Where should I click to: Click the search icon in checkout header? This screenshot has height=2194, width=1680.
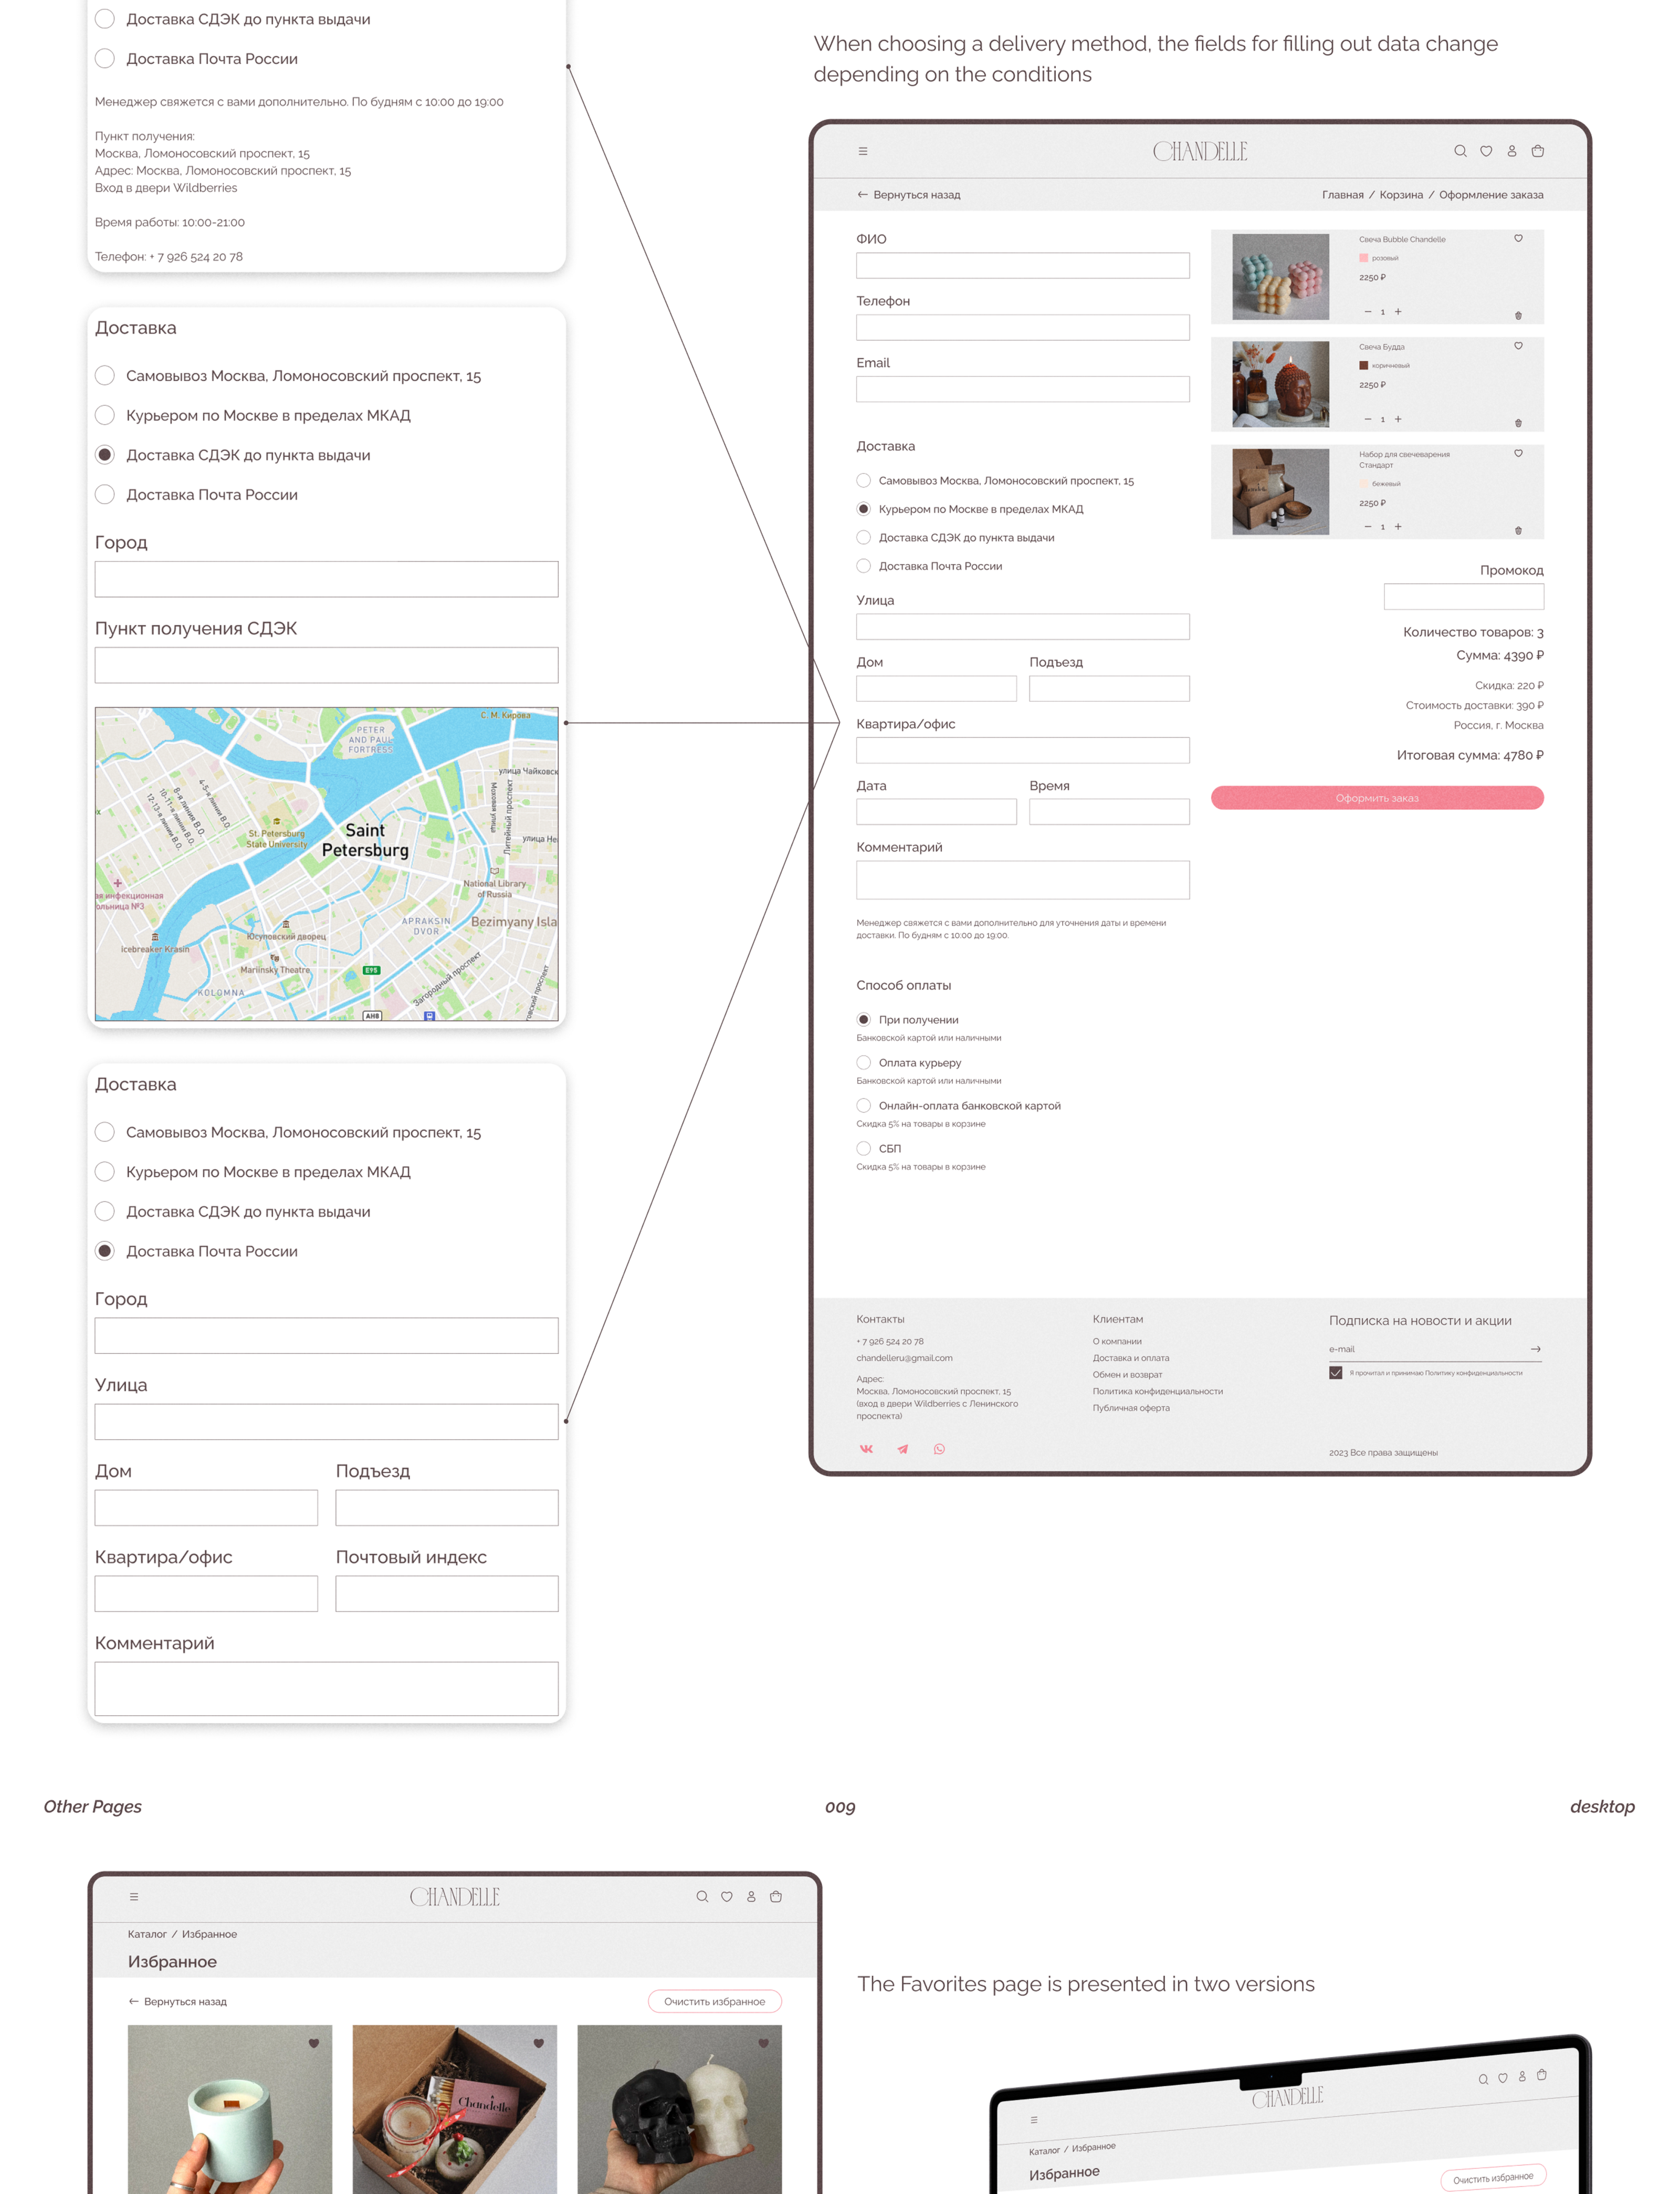pos(1460,152)
